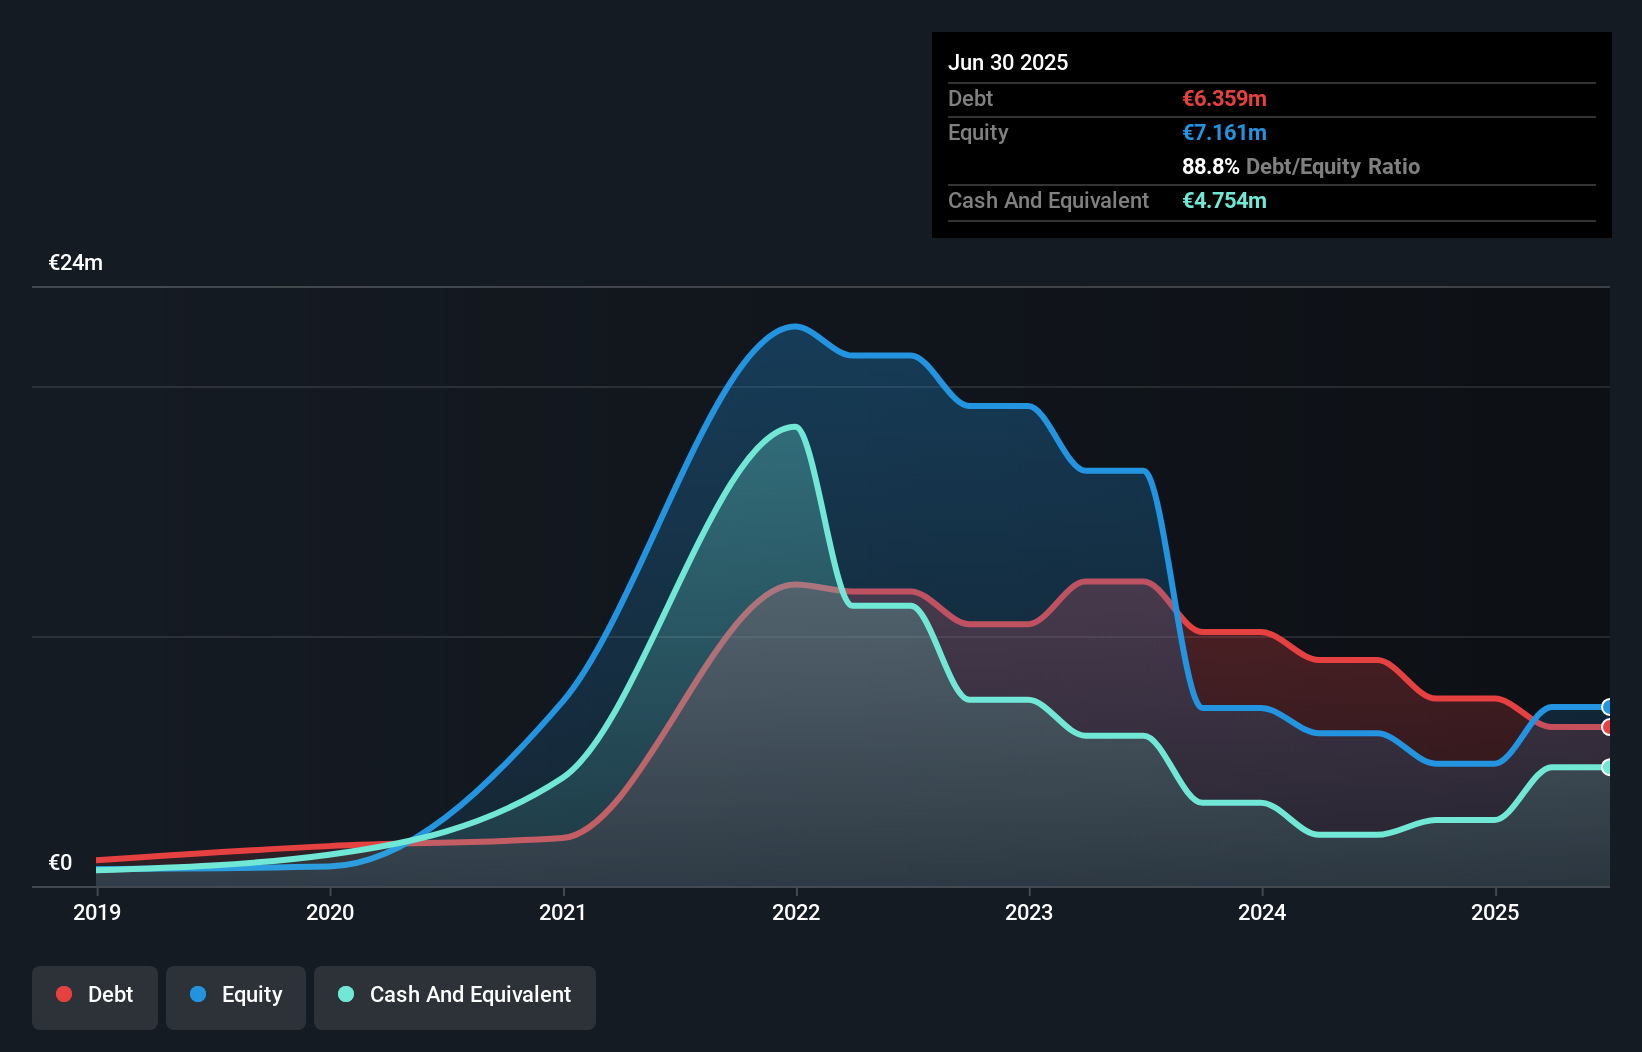1642x1052 pixels.
Task: Click the €24m gridline label
Action: point(75,262)
